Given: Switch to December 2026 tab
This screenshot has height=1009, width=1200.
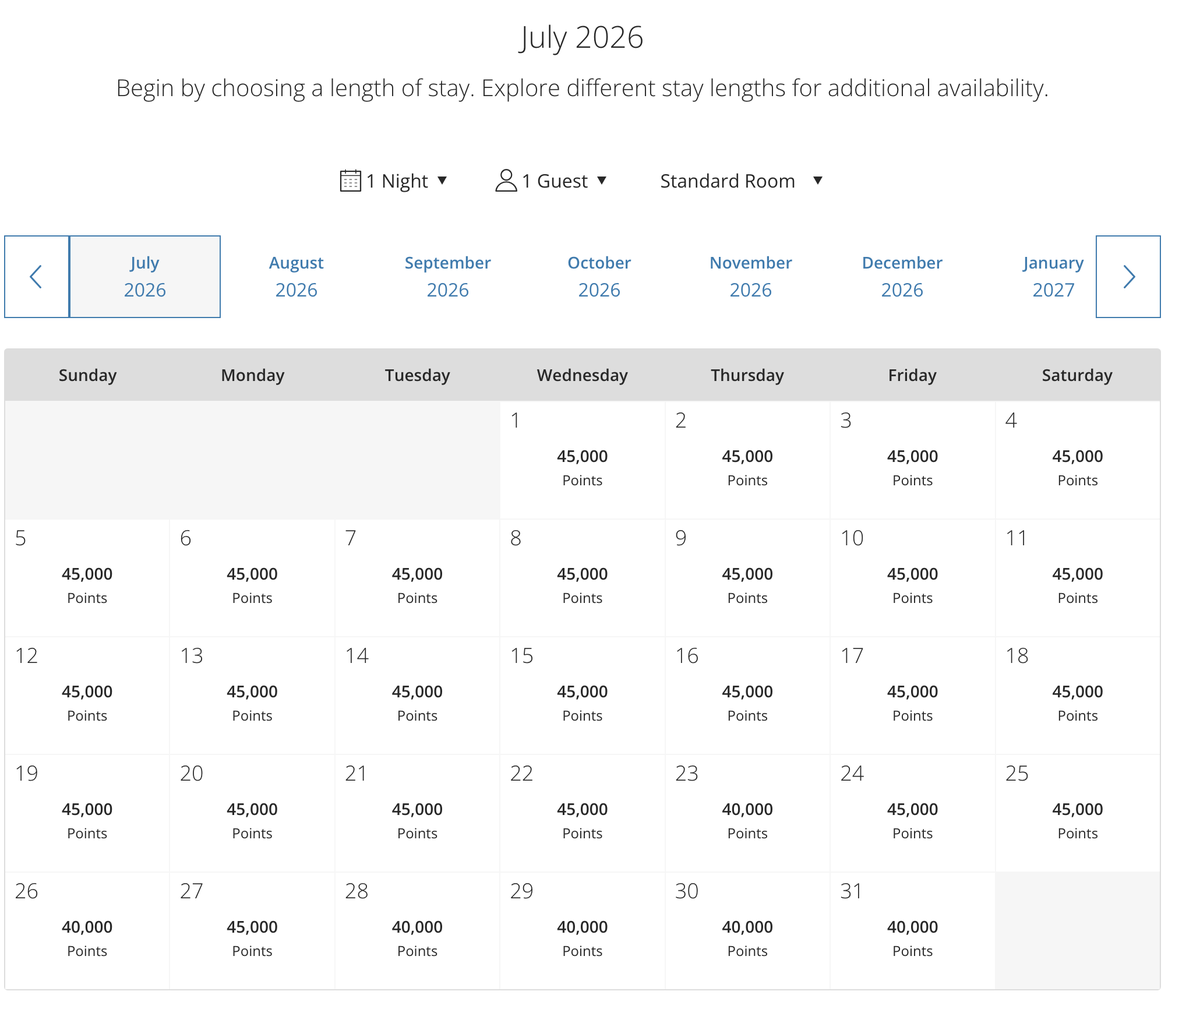Looking at the screenshot, I should (x=902, y=277).
